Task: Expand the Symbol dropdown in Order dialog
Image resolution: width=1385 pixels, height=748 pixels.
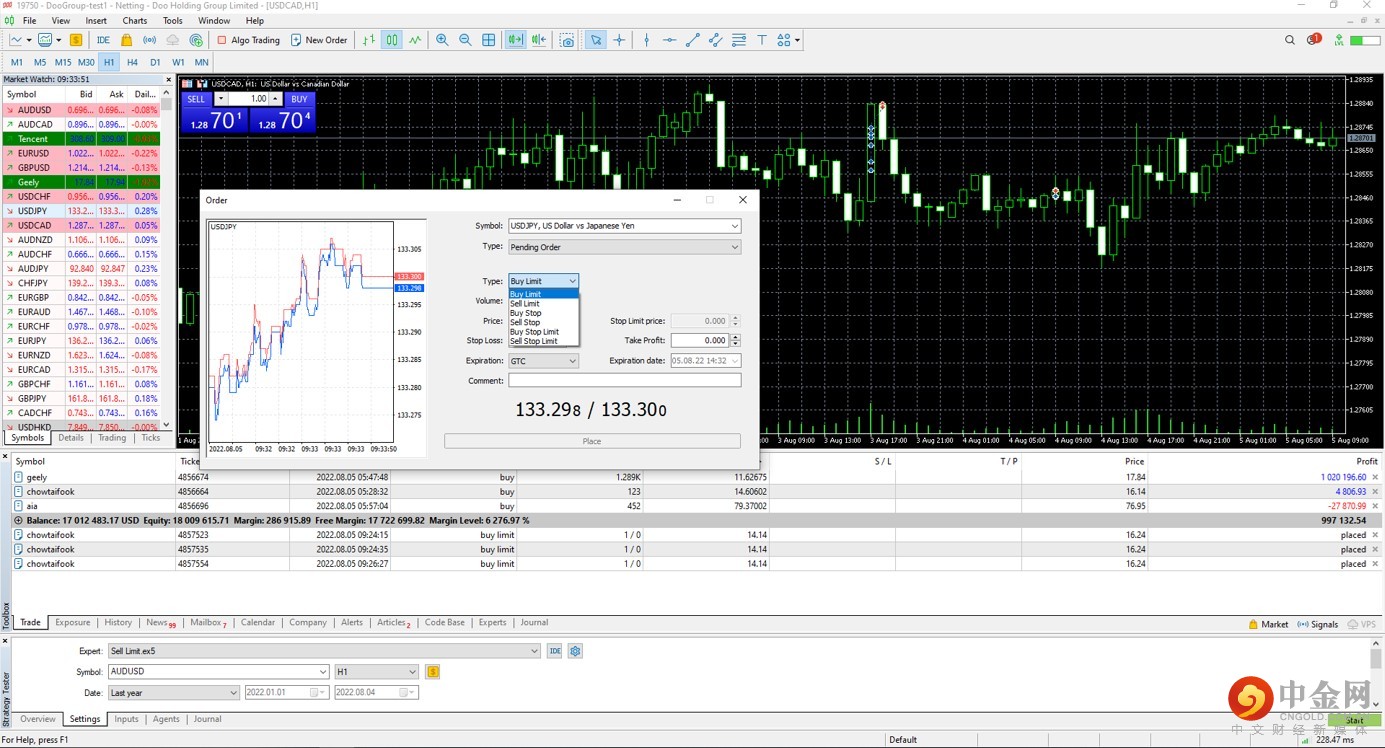Action: click(x=735, y=226)
